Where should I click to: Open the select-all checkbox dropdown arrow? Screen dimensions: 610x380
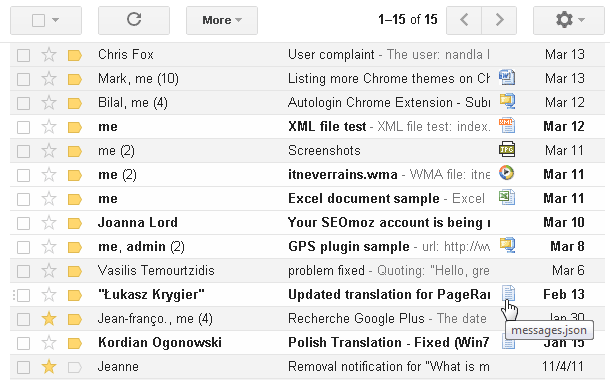tap(56, 20)
